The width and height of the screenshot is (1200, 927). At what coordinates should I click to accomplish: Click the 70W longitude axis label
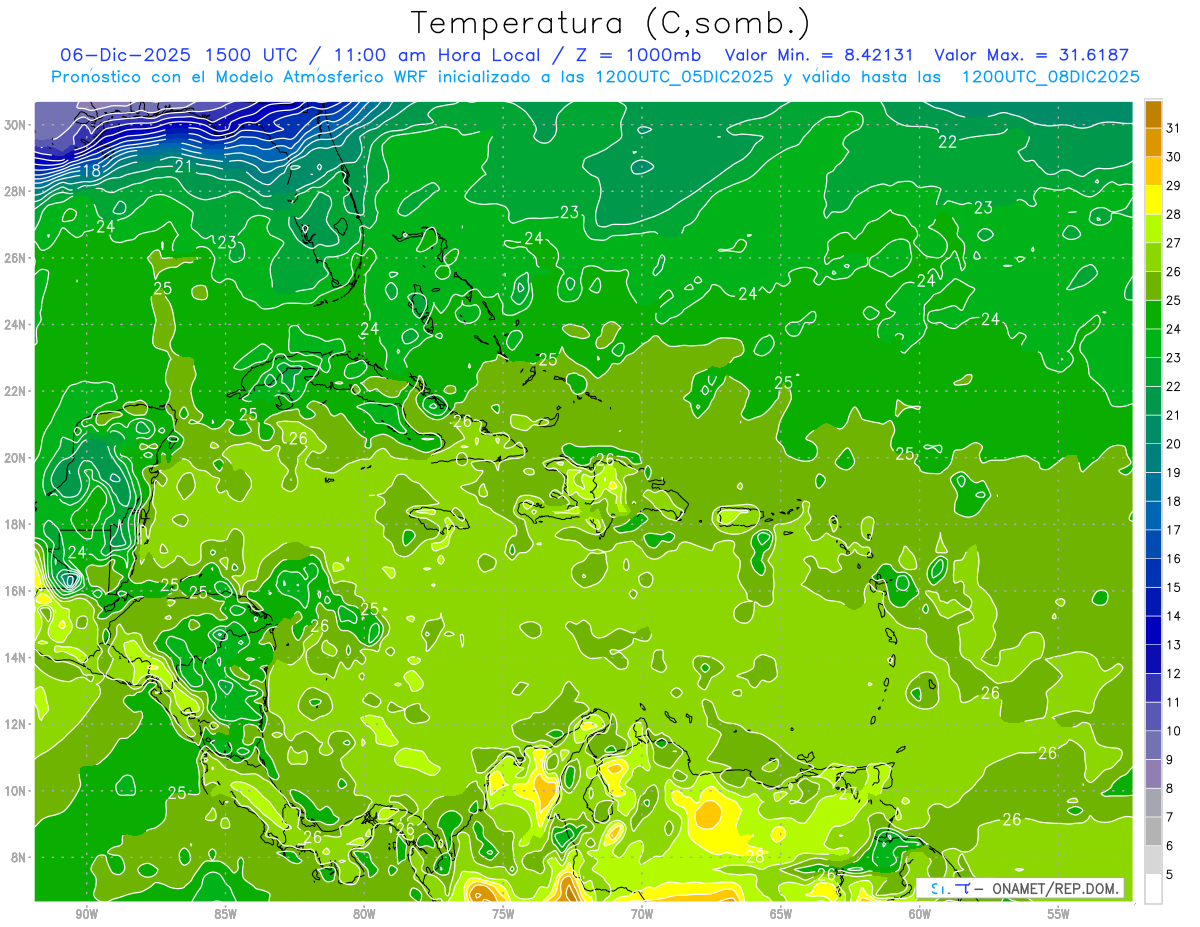[642, 914]
